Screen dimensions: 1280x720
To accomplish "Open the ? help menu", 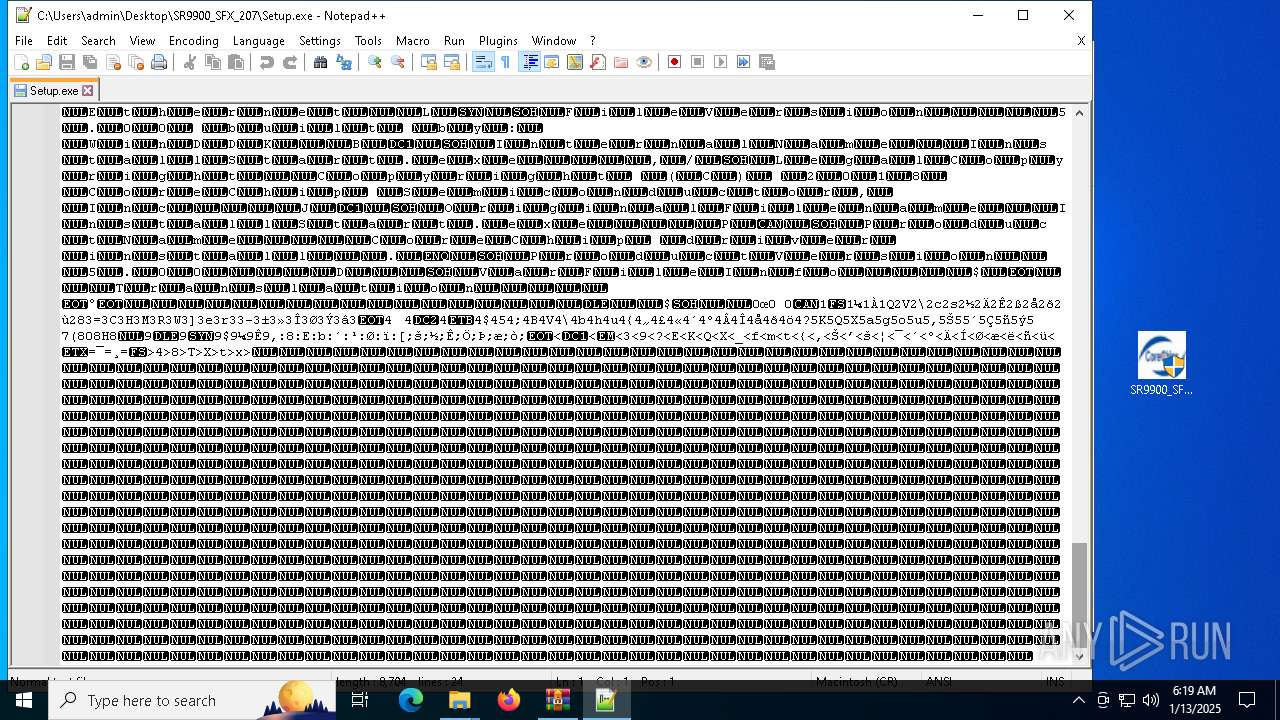I will [x=592, y=41].
